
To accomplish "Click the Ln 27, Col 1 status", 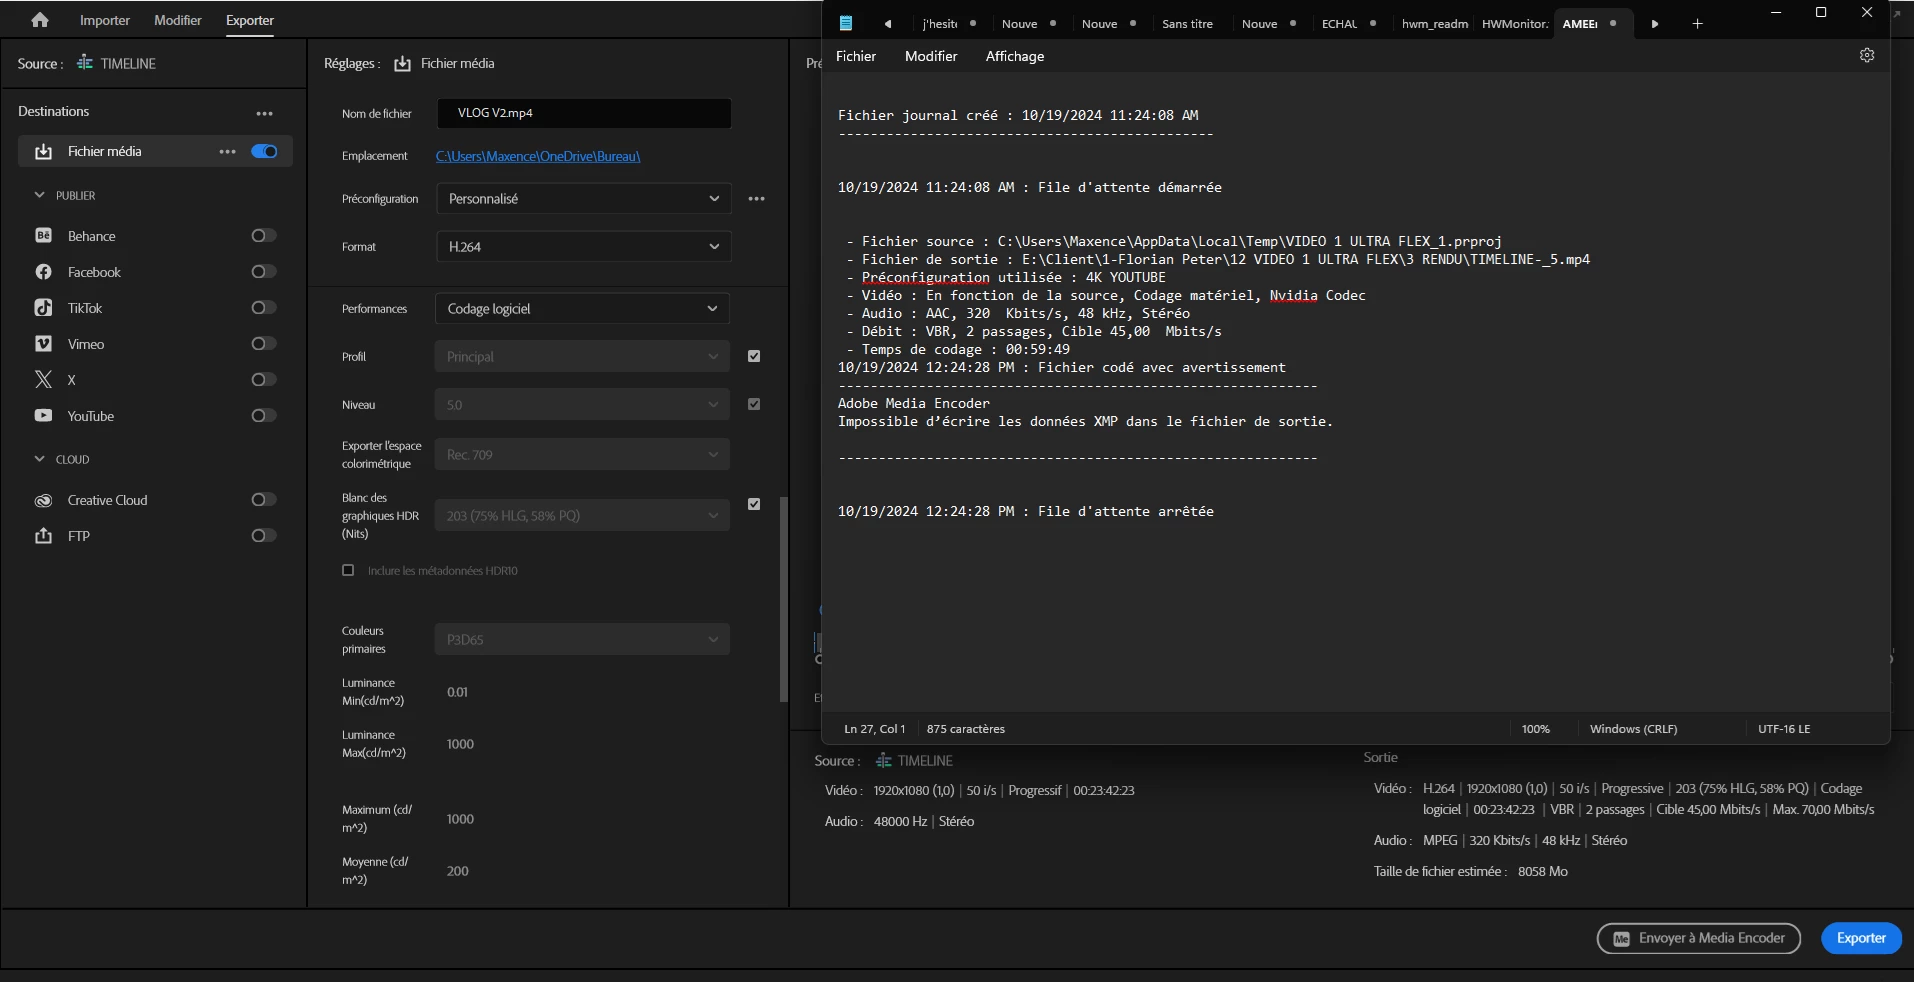I will click(x=875, y=729).
